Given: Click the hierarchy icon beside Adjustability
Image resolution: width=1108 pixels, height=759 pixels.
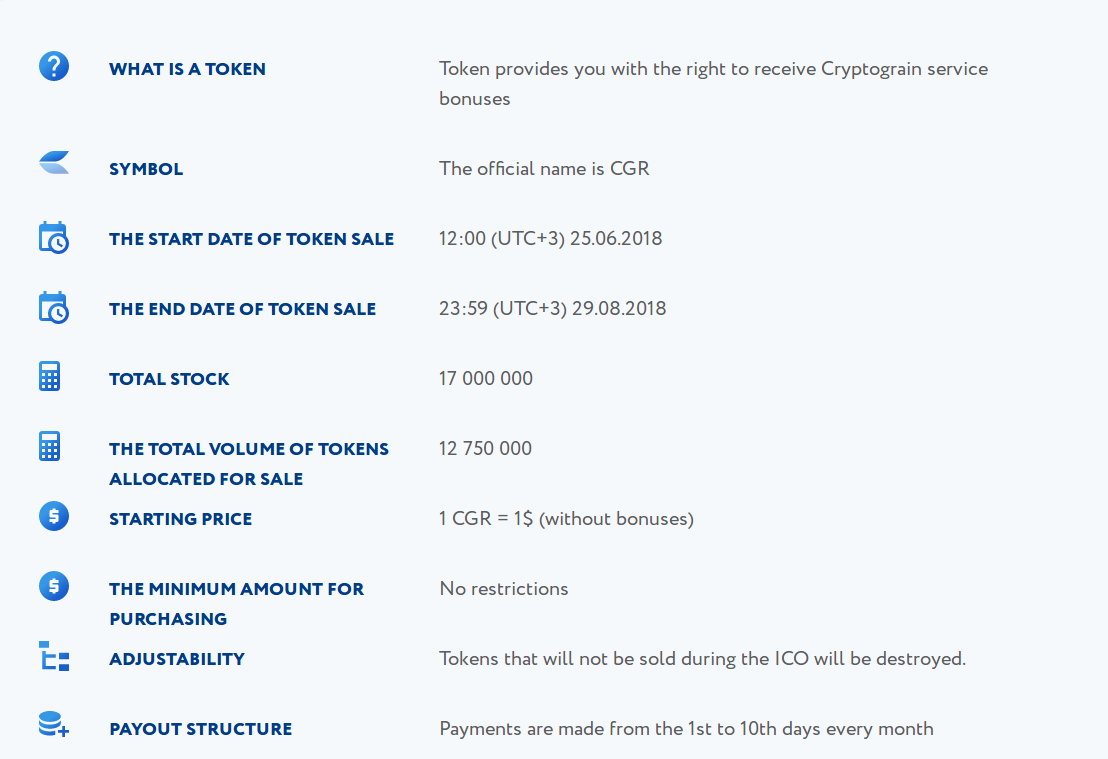Looking at the screenshot, I should [x=54, y=656].
